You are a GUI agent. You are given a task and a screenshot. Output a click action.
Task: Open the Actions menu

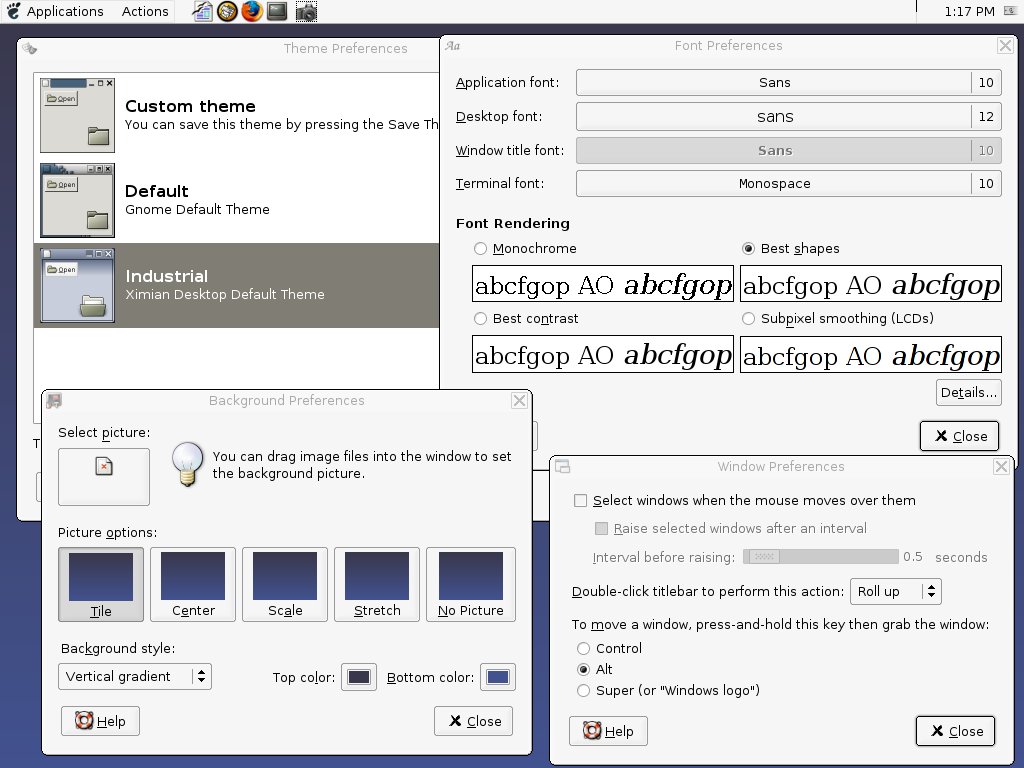coord(145,12)
